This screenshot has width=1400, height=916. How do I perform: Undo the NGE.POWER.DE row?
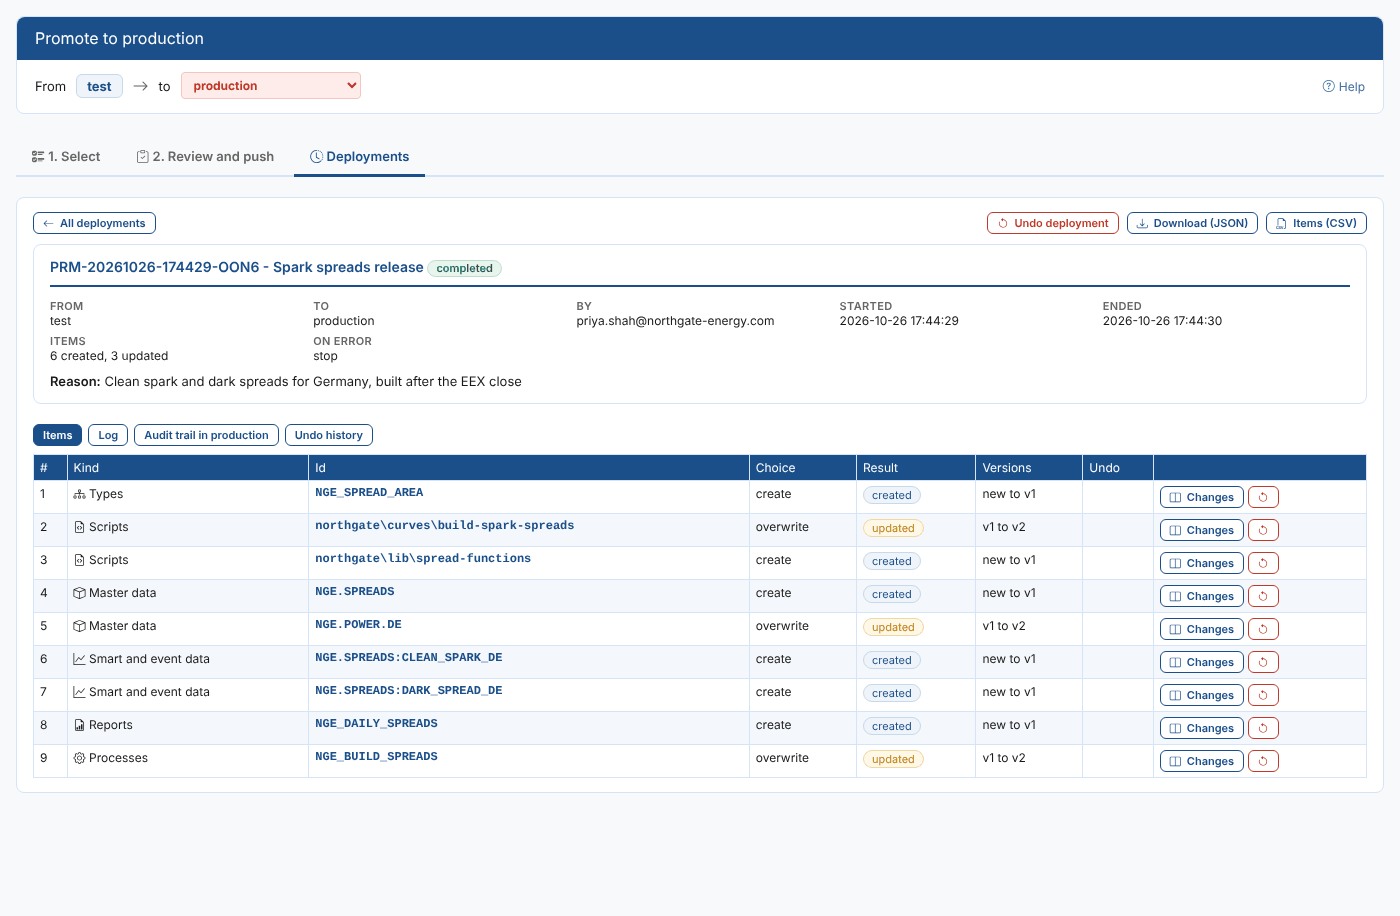(1263, 629)
